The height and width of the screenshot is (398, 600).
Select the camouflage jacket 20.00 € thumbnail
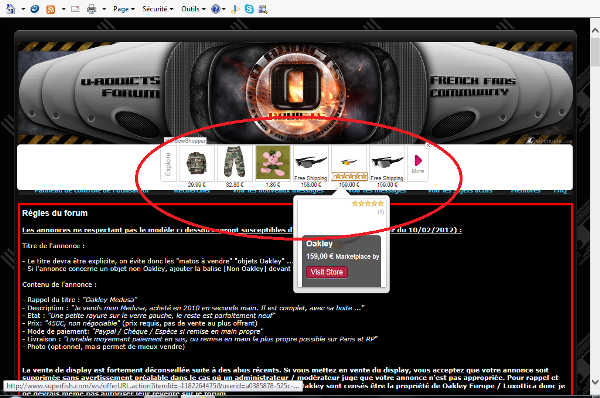click(197, 163)
